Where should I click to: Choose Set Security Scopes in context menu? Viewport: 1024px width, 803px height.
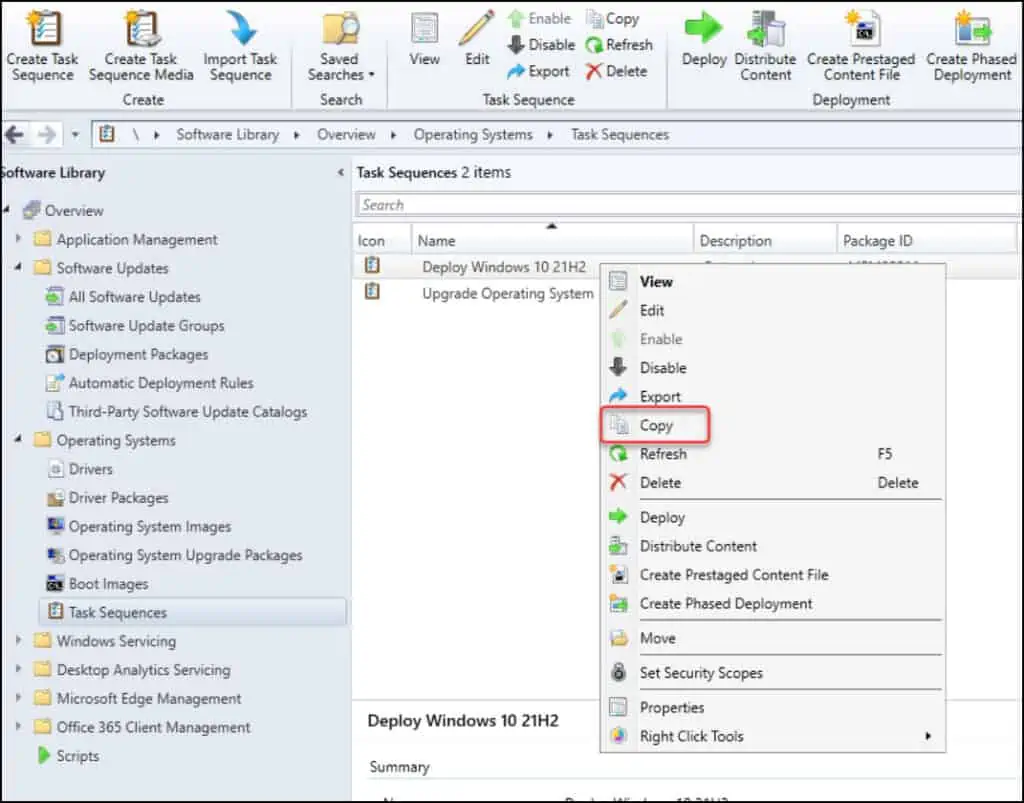tap(773, 673)
